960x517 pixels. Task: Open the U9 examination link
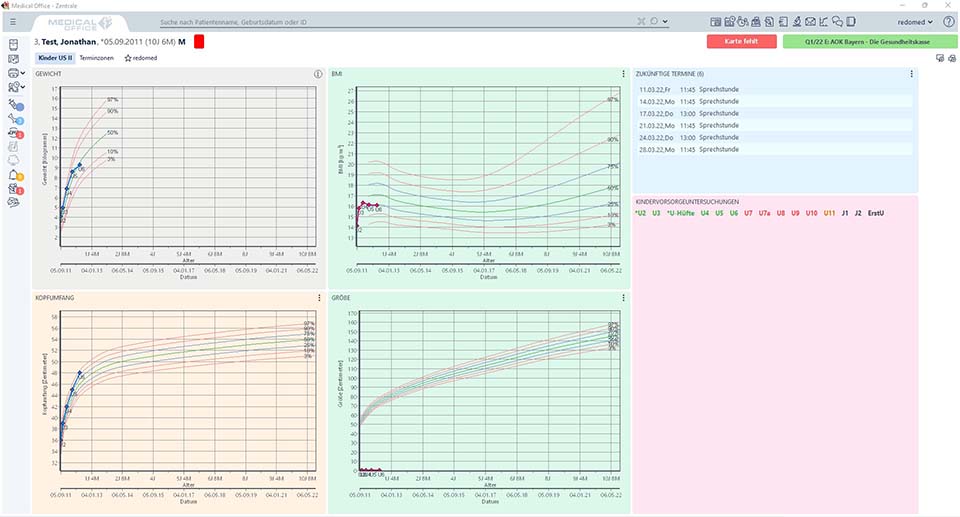[x=795, y=213]
